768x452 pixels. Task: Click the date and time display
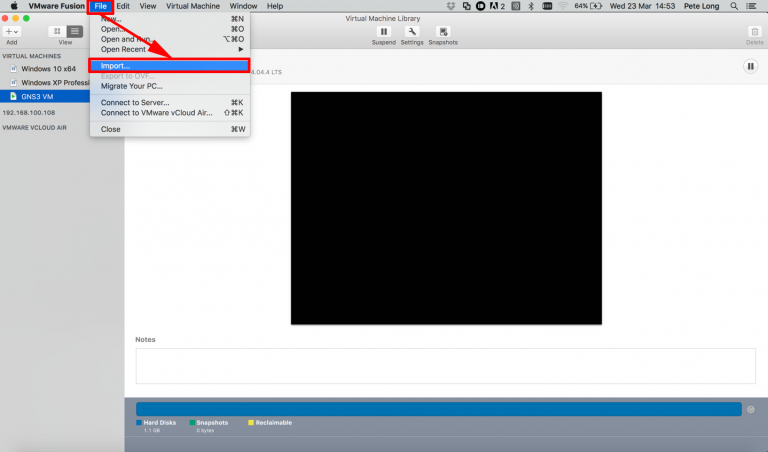click(x=642, y=6)
